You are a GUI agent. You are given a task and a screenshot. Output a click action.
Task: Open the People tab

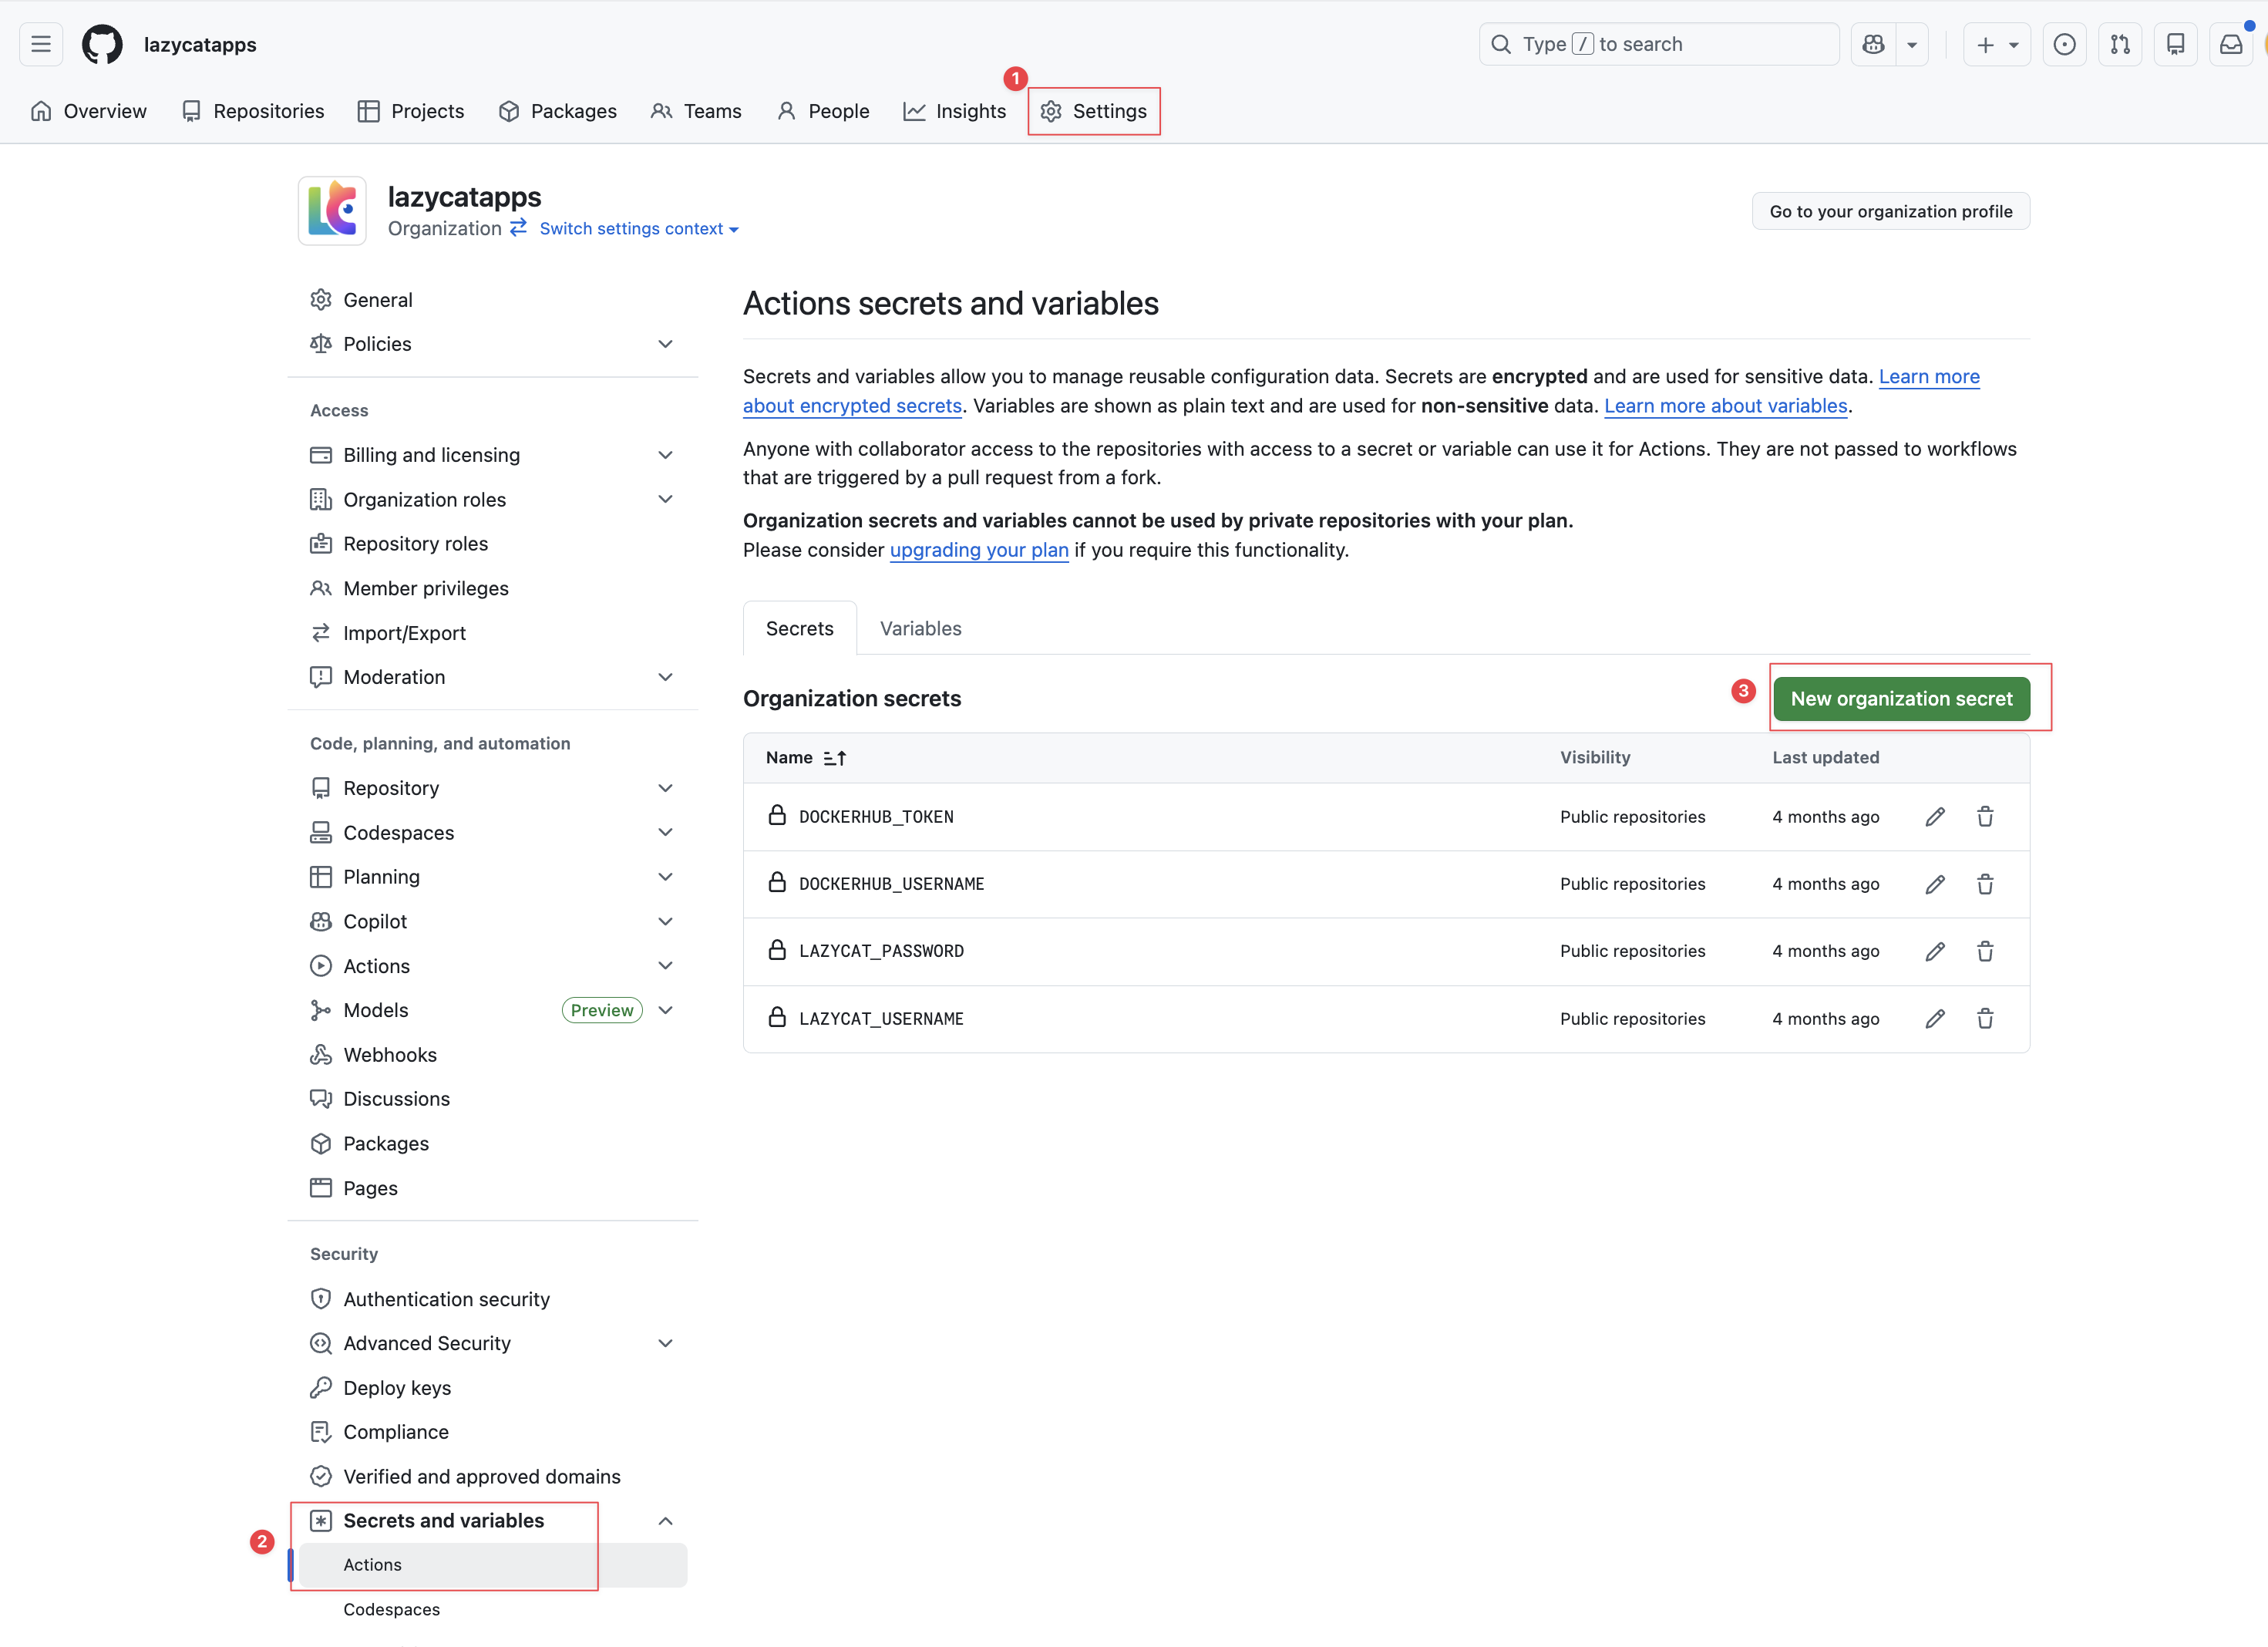click(x=823, y=111)
